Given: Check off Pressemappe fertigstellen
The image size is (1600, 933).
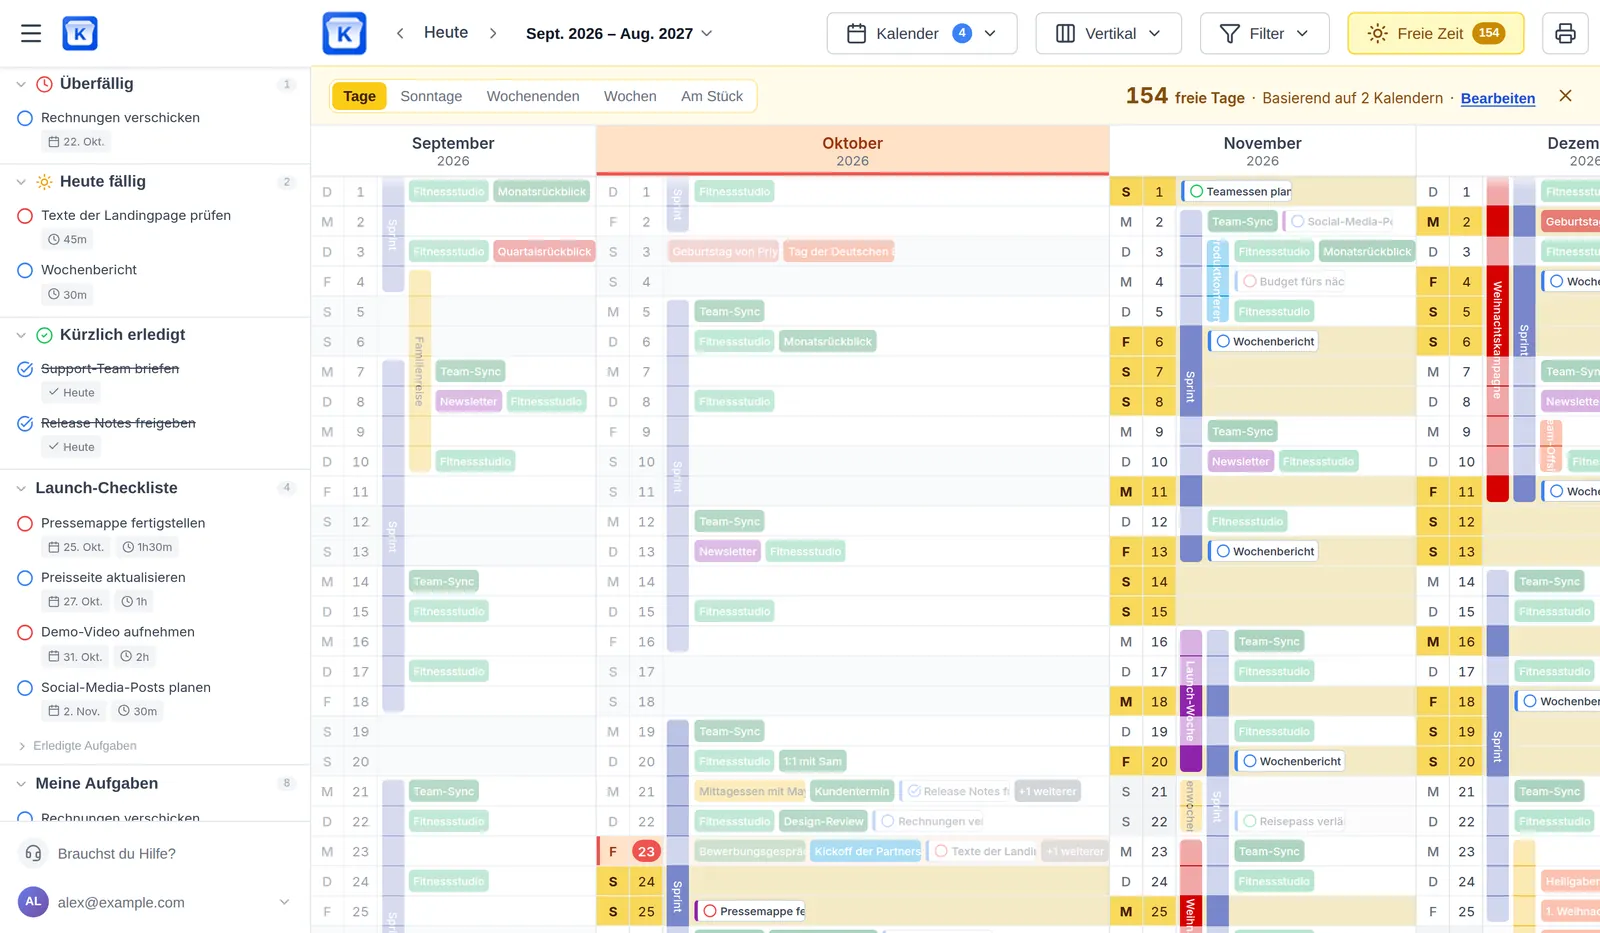Looking at the screenshot, I should (x=26, y=523).
